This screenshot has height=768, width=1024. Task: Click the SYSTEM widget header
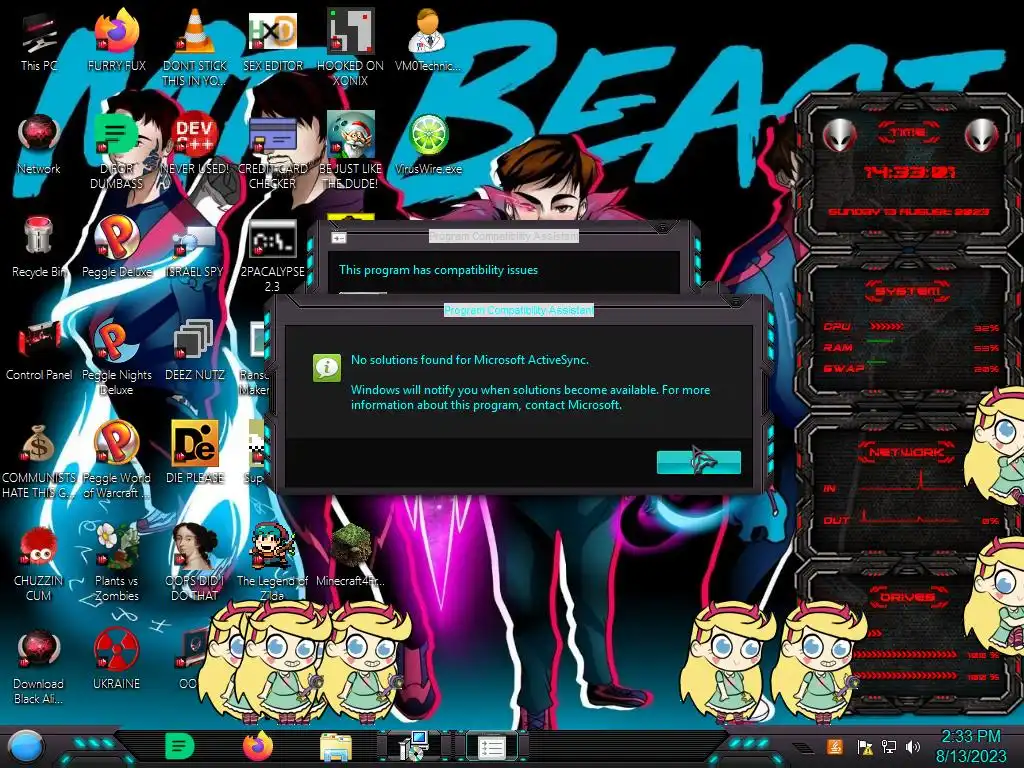coord(908,291)
